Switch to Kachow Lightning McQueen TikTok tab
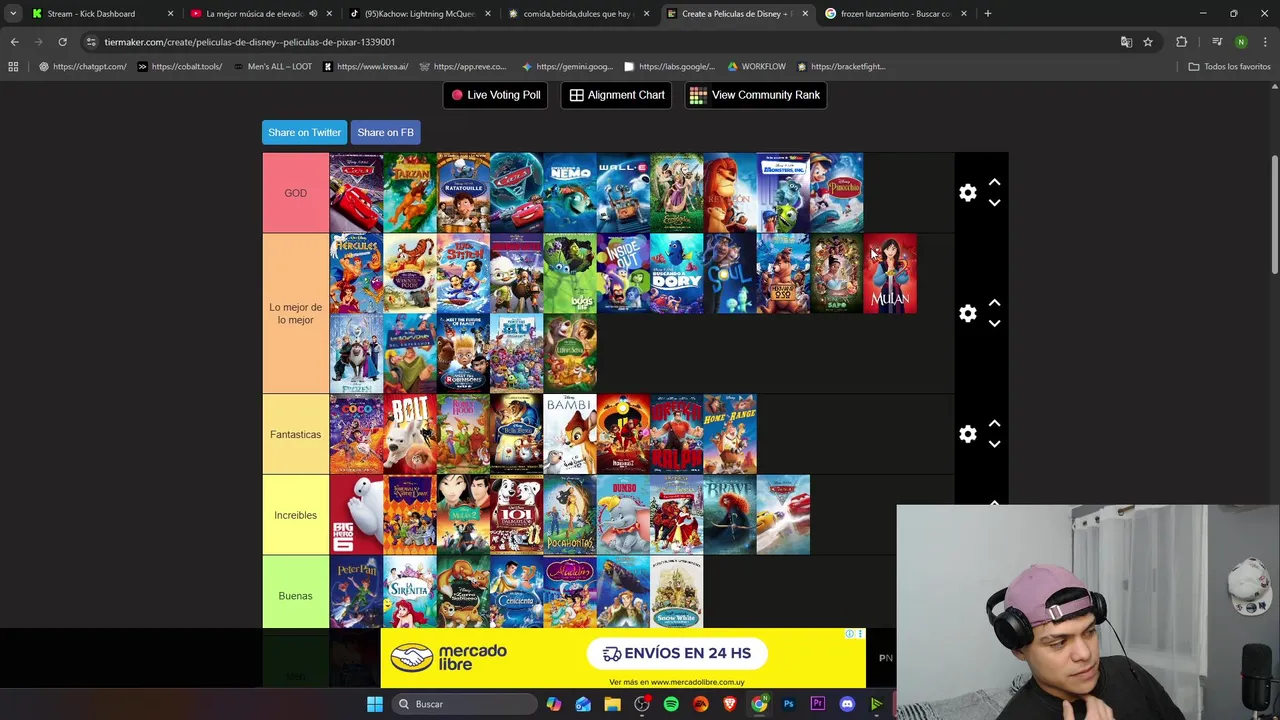1280x720 pixels. [x=419, y=14]
